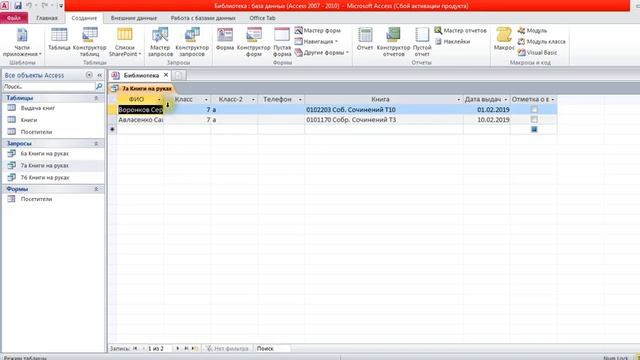Viewport: 640px width, 360px height.
Task: Switch to the Создание ribbon tab
Action: (84, 18)
